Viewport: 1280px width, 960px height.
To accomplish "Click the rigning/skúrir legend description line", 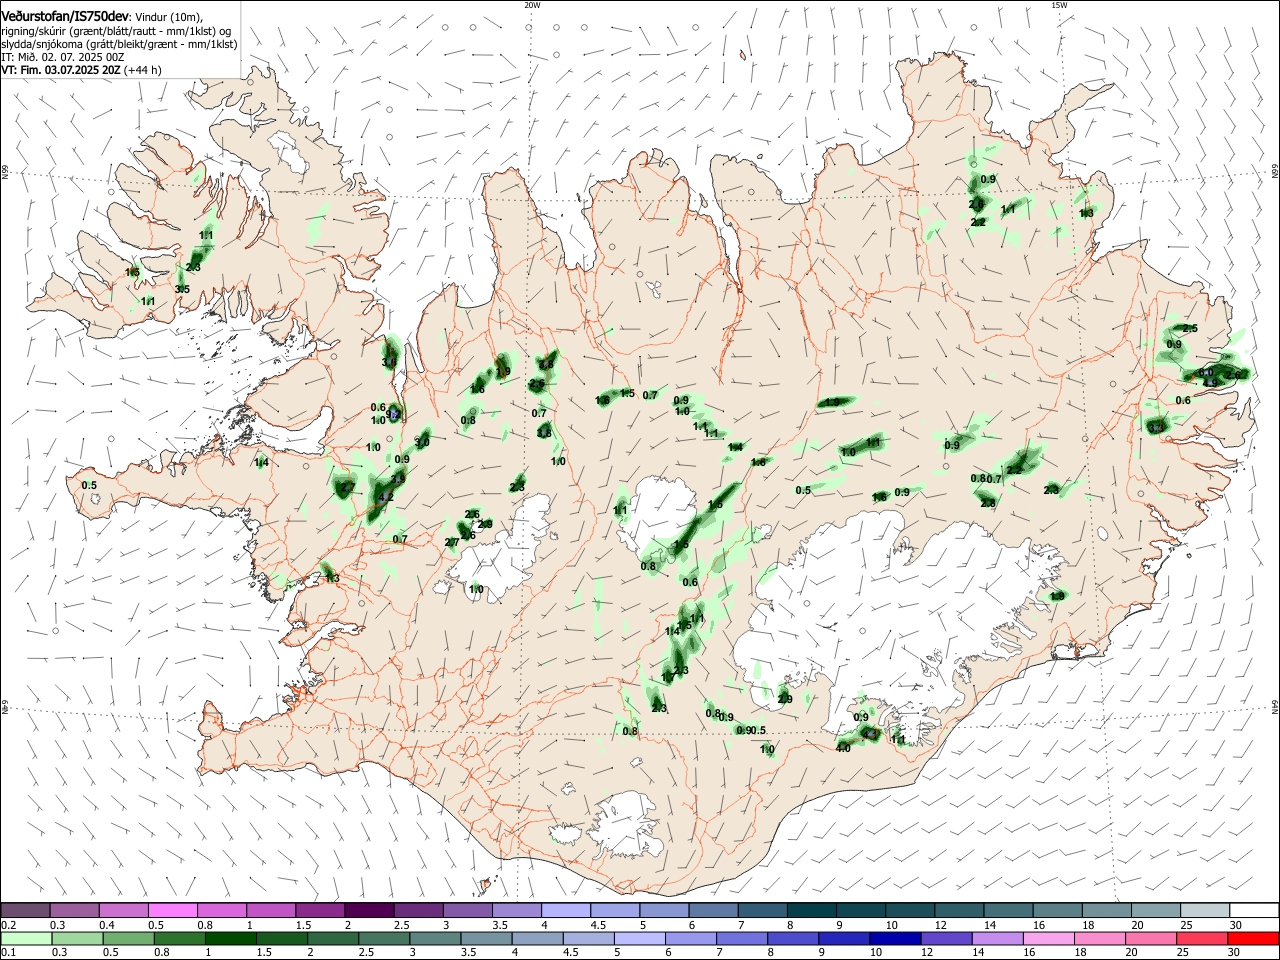I will point(117,31).
